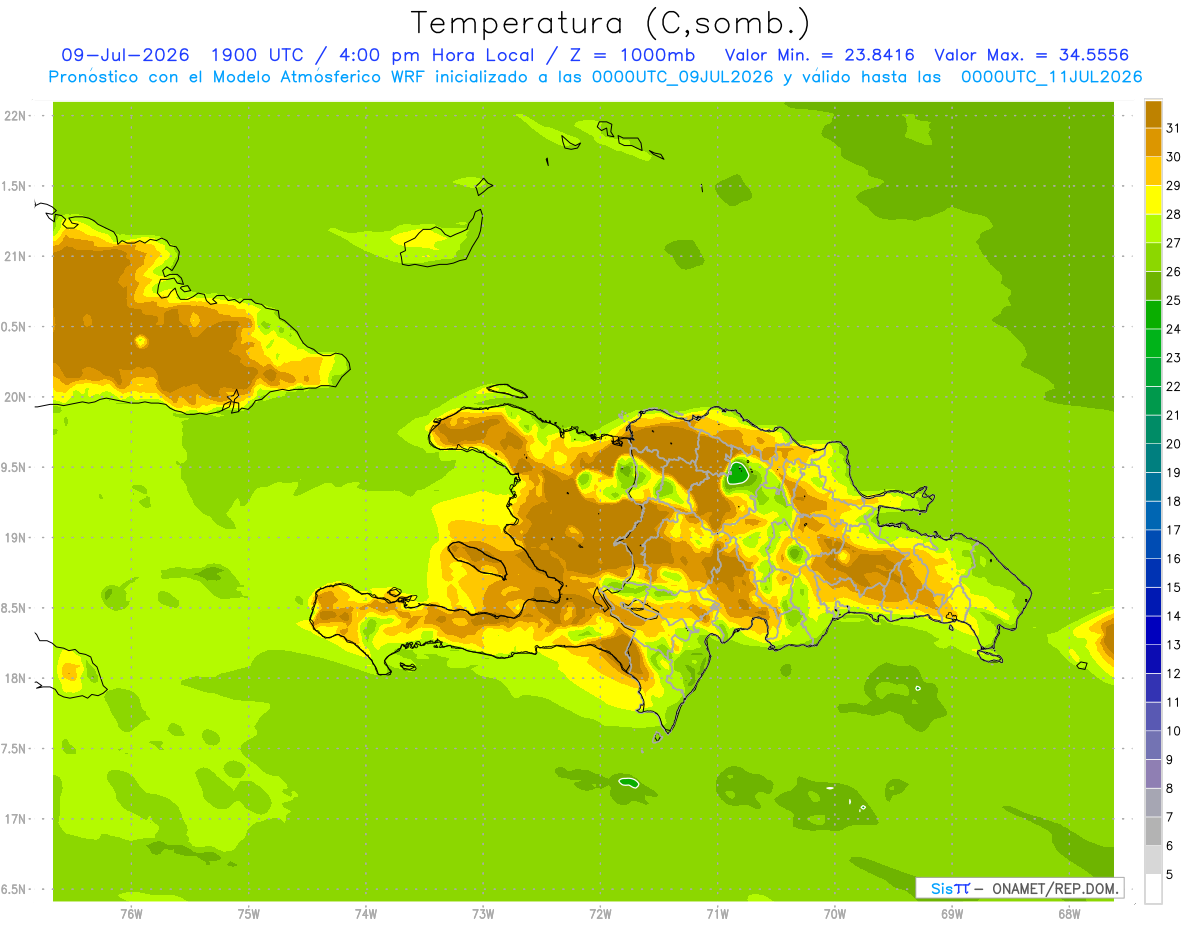This screenshot has width=1200, height=927.
Task: Click the "18N" latitude label
Action: pyautogui.click(x=14, y=678)
